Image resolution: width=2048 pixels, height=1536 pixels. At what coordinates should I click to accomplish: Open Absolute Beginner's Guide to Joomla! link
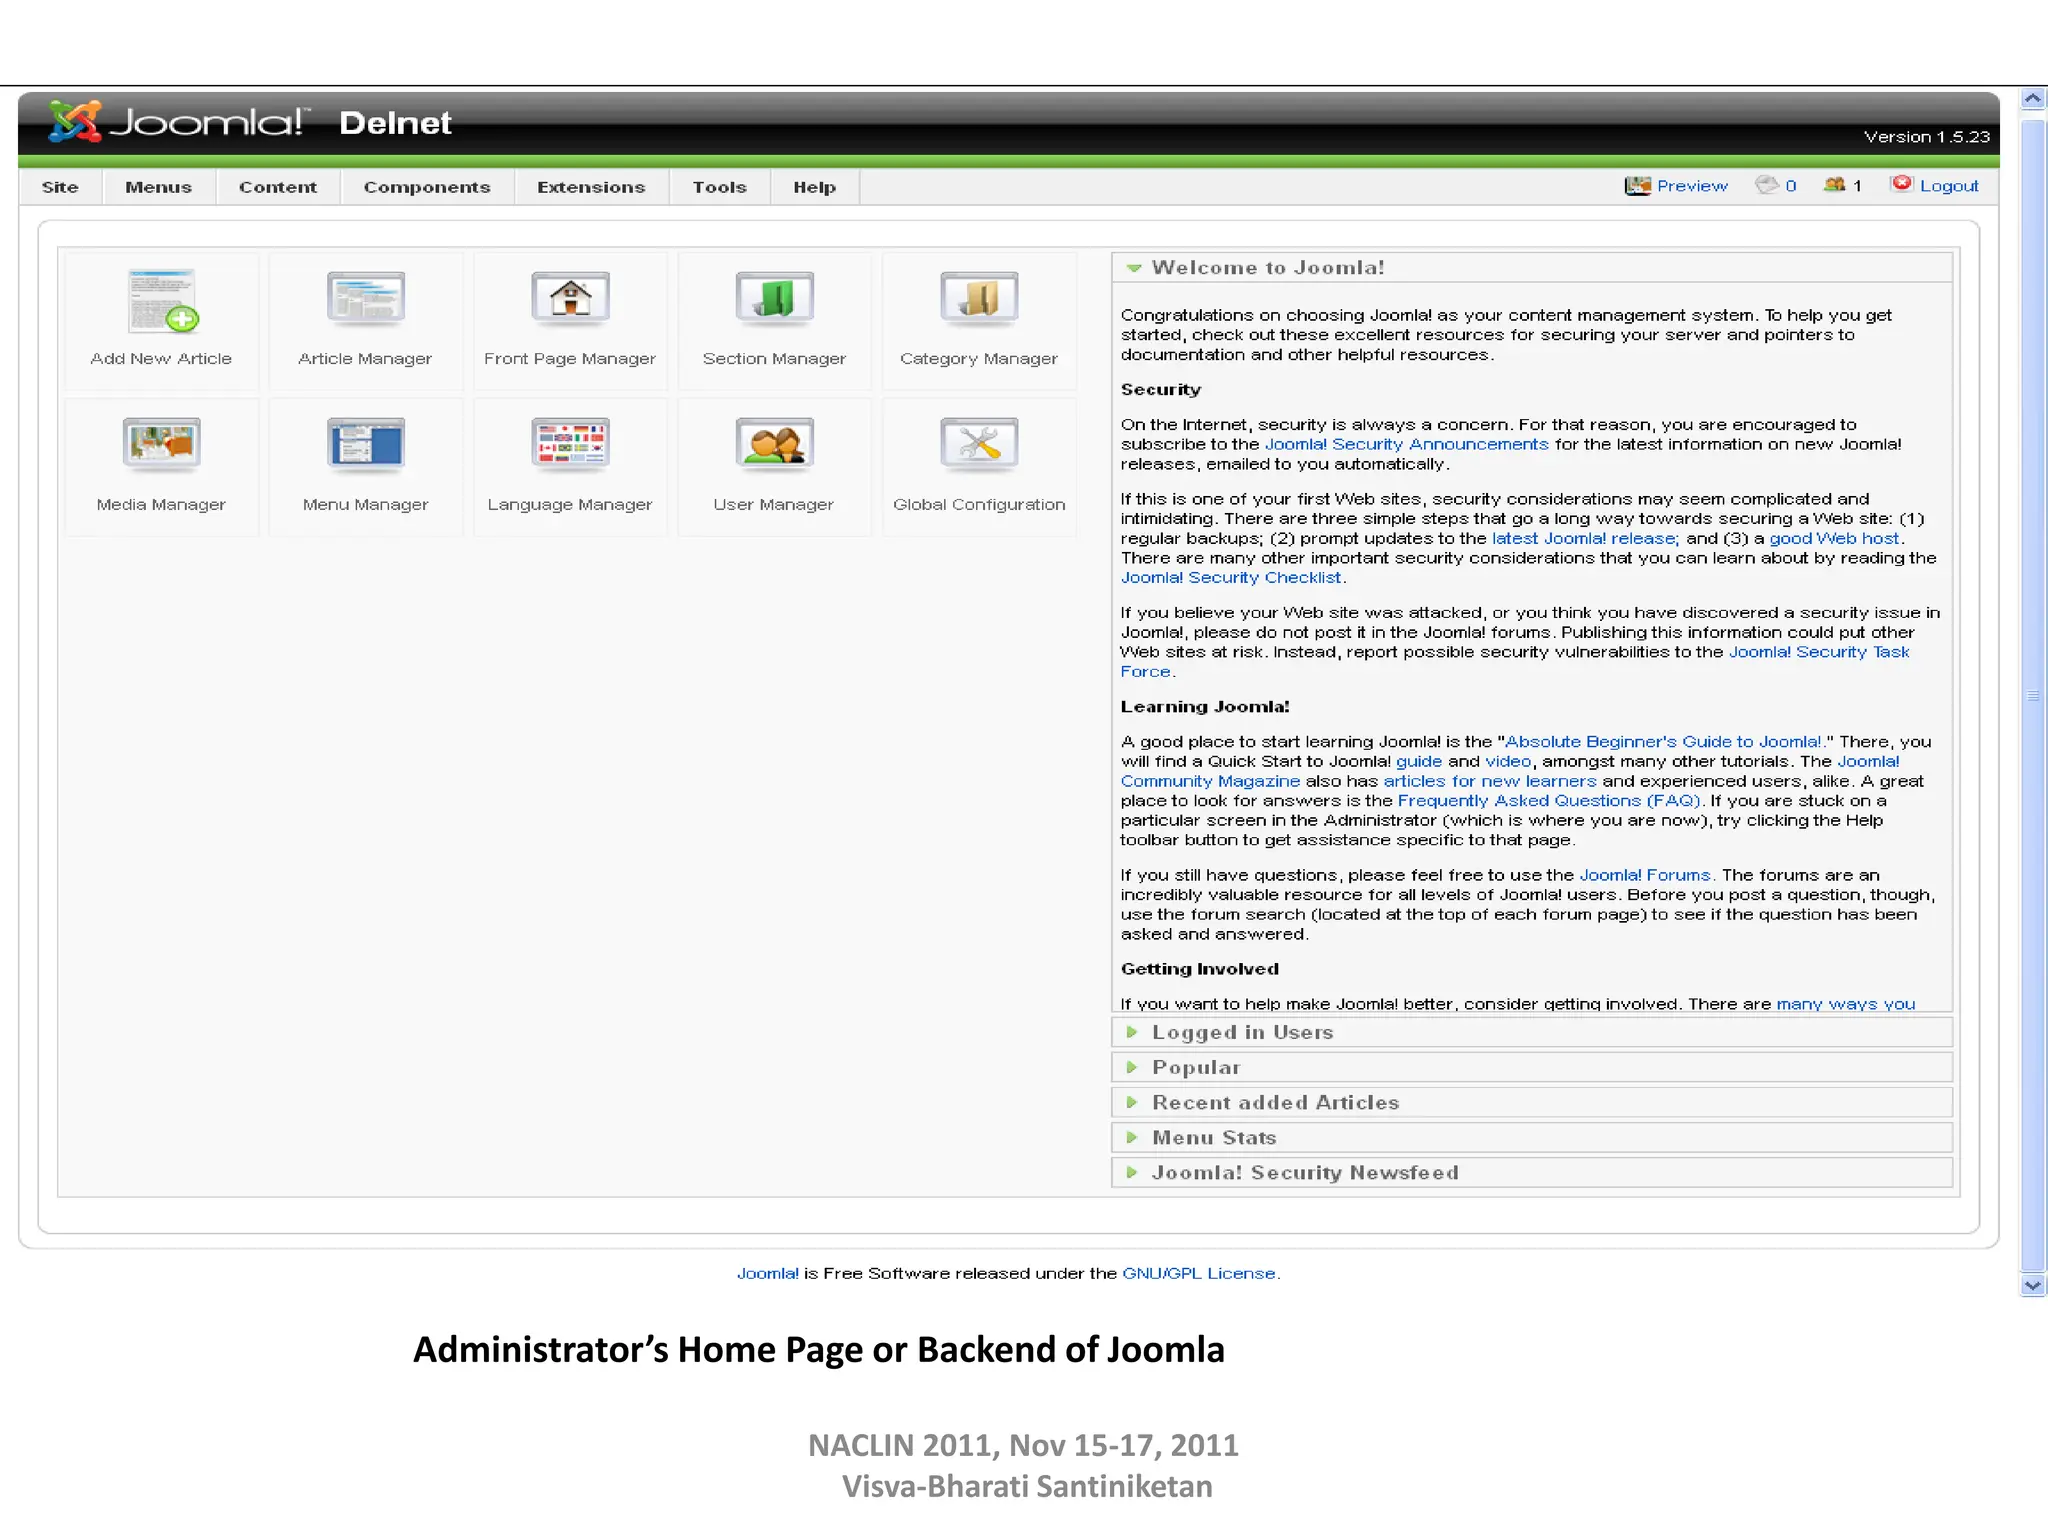1664,741
